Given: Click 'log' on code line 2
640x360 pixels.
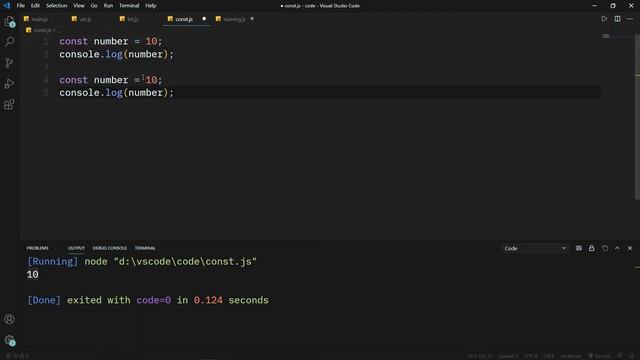Looking at the screenshot, I should coord(114,54).
